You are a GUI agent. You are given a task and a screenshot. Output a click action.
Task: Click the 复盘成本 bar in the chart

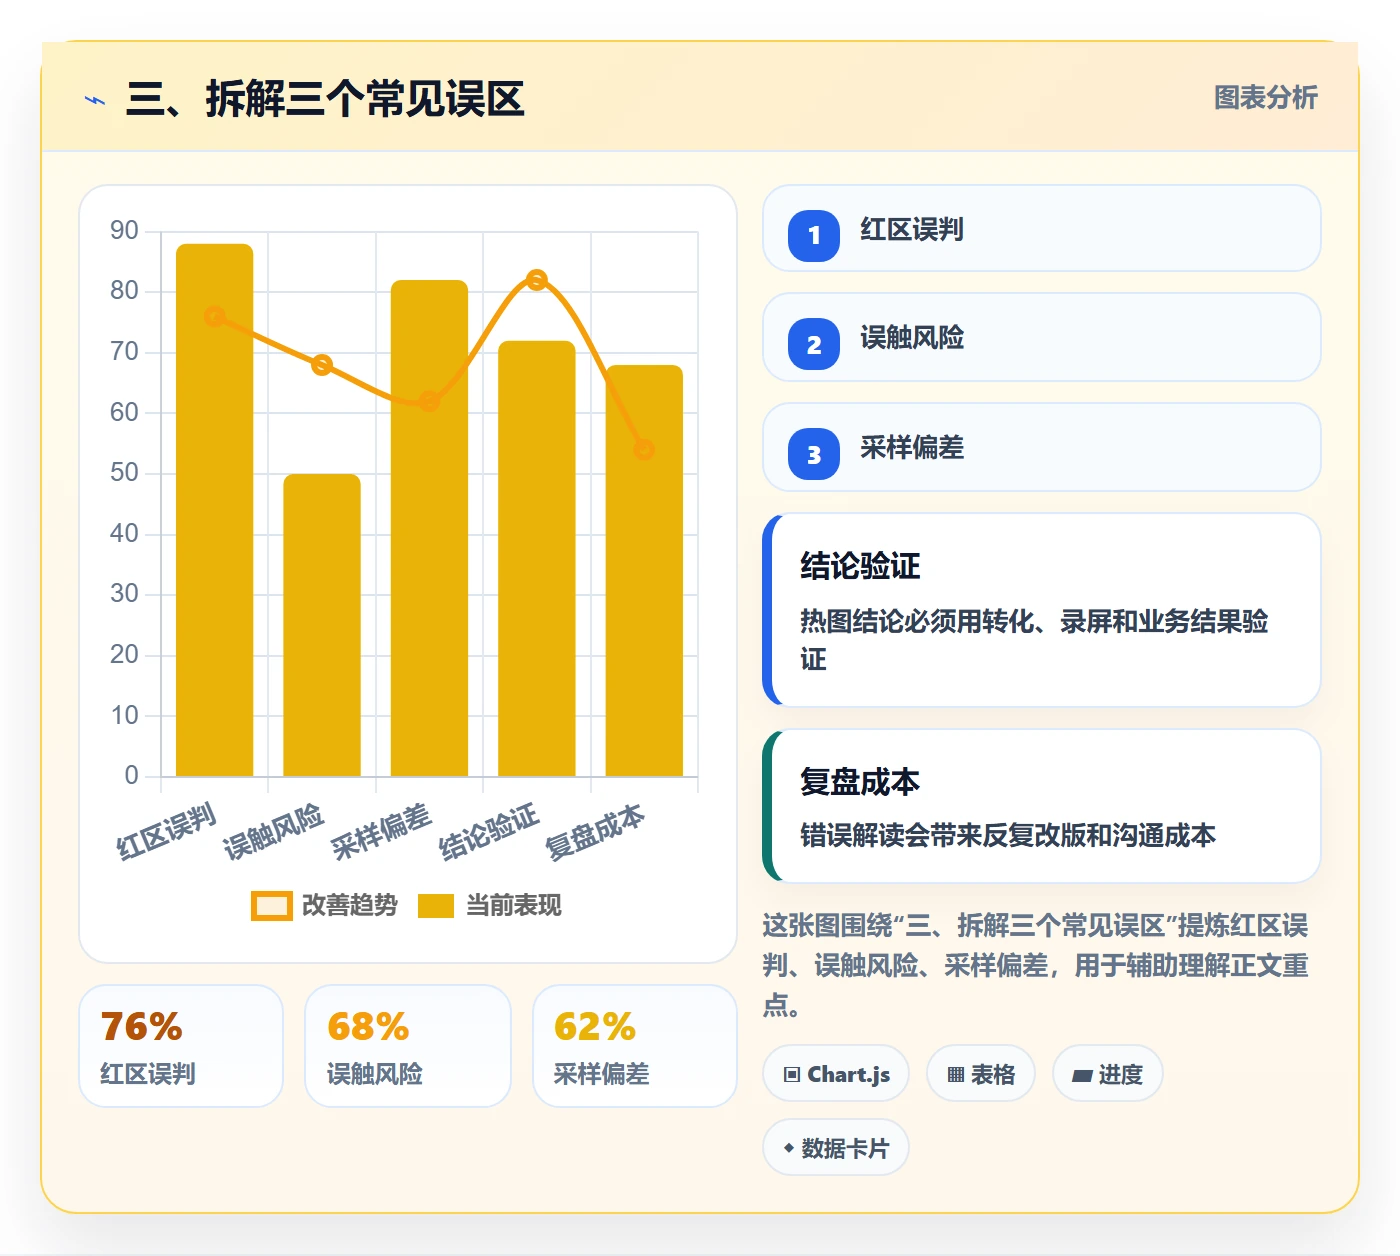tap(644, 570)
